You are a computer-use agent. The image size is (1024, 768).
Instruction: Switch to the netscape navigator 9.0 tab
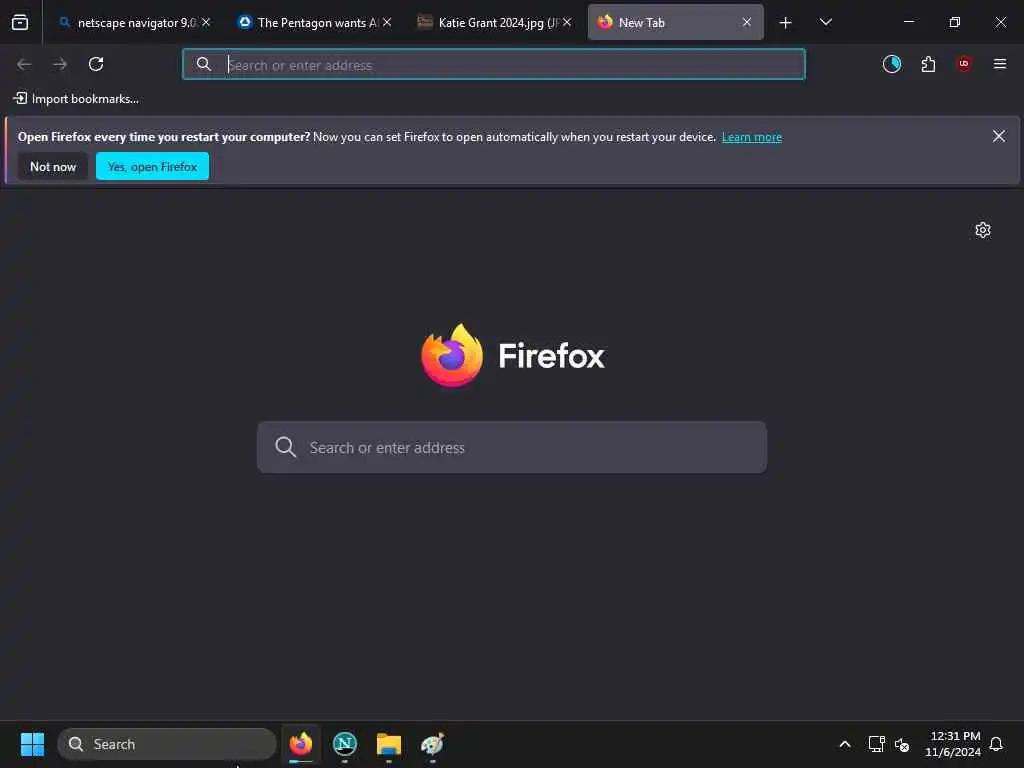coord(135,23)
